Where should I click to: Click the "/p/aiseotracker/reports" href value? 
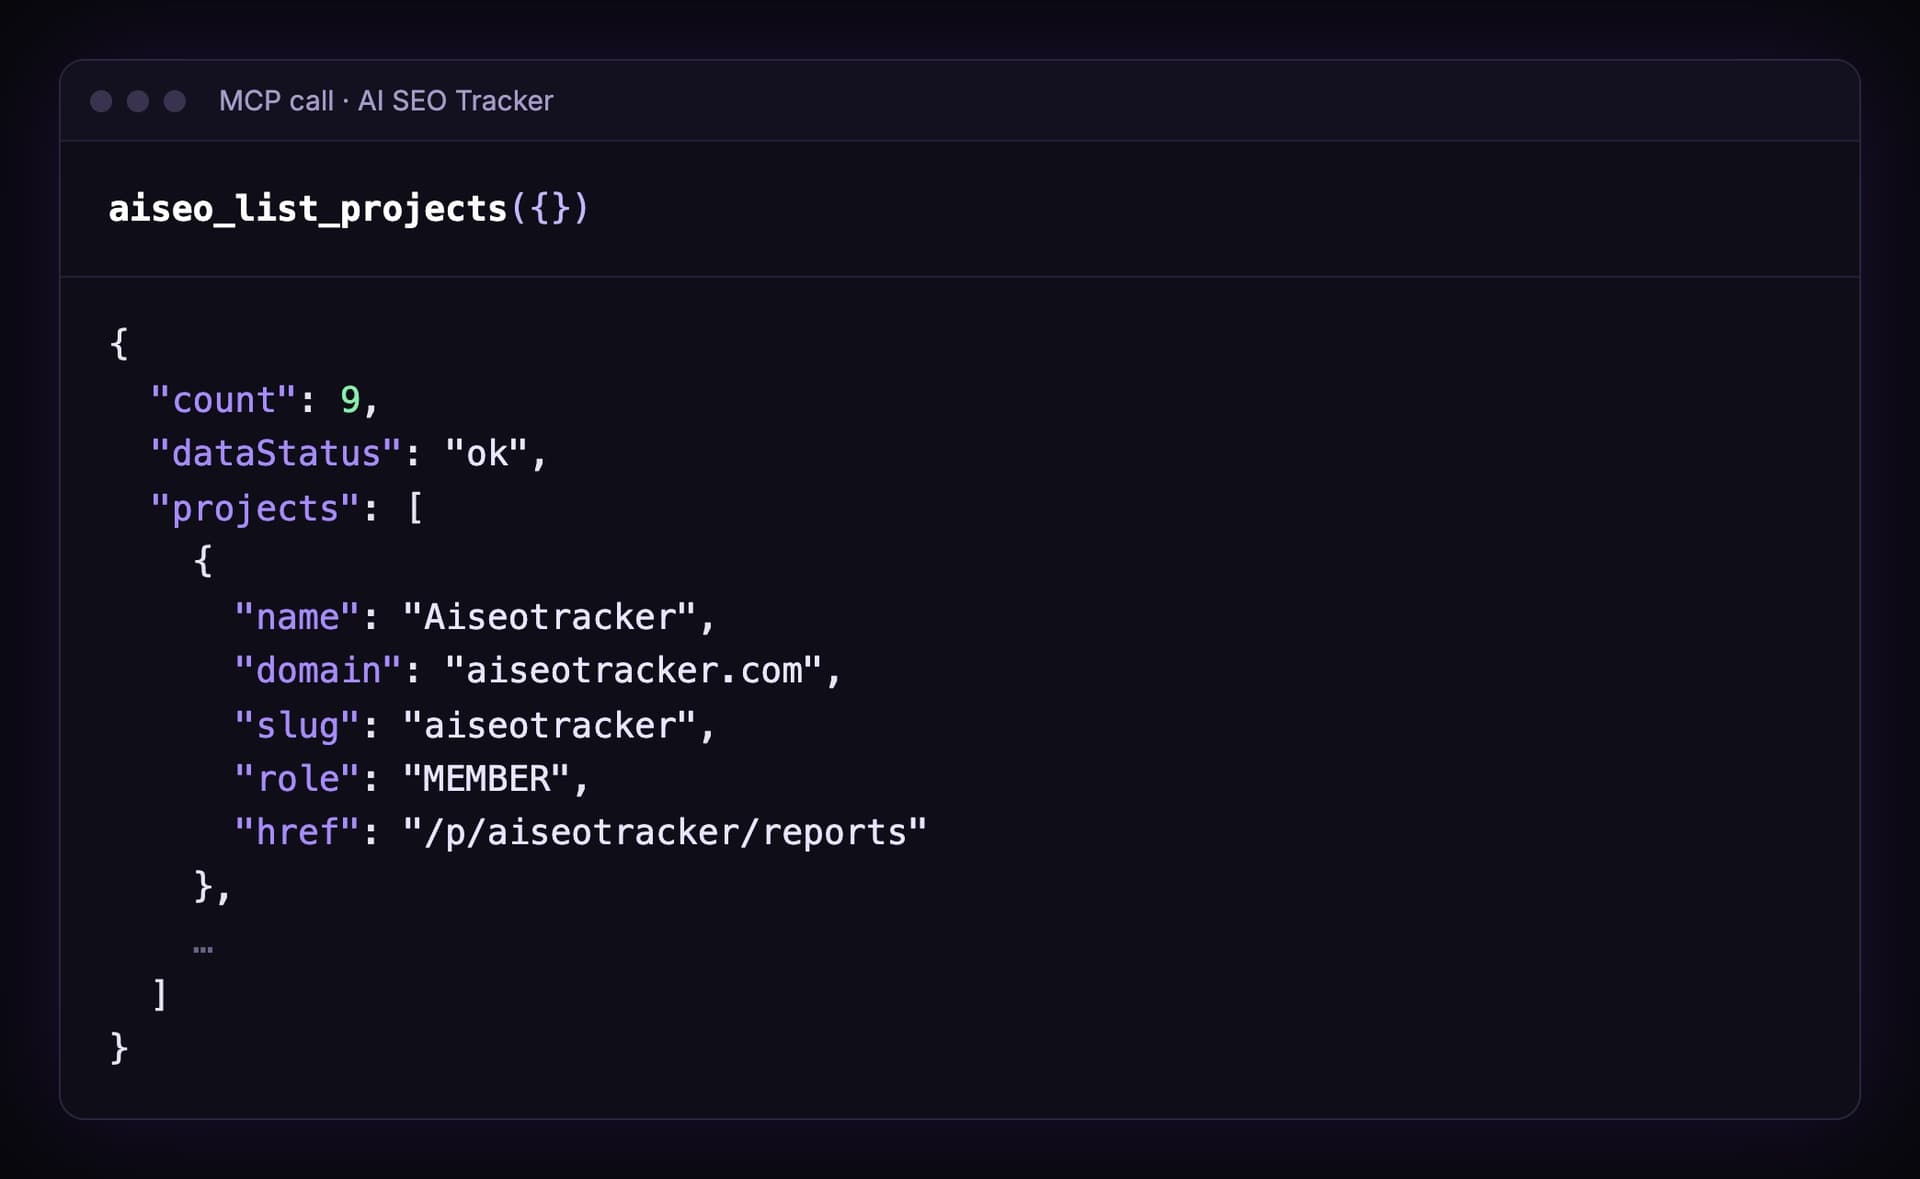(665, 832)
